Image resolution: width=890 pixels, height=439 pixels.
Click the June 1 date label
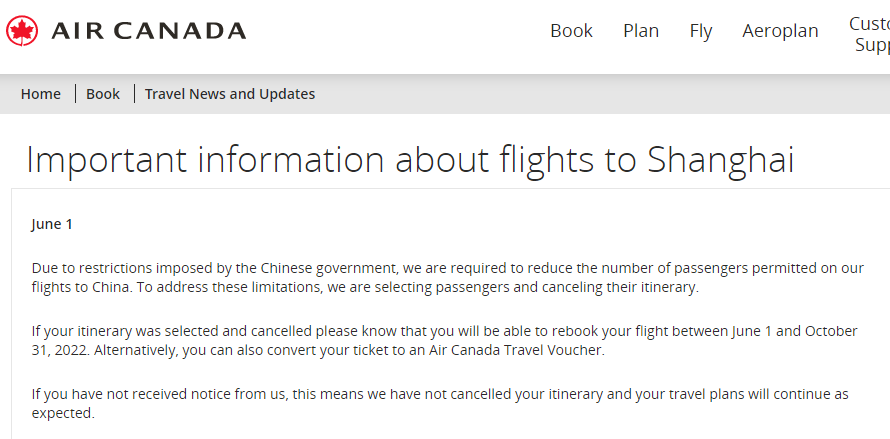(x=52, y=224)
